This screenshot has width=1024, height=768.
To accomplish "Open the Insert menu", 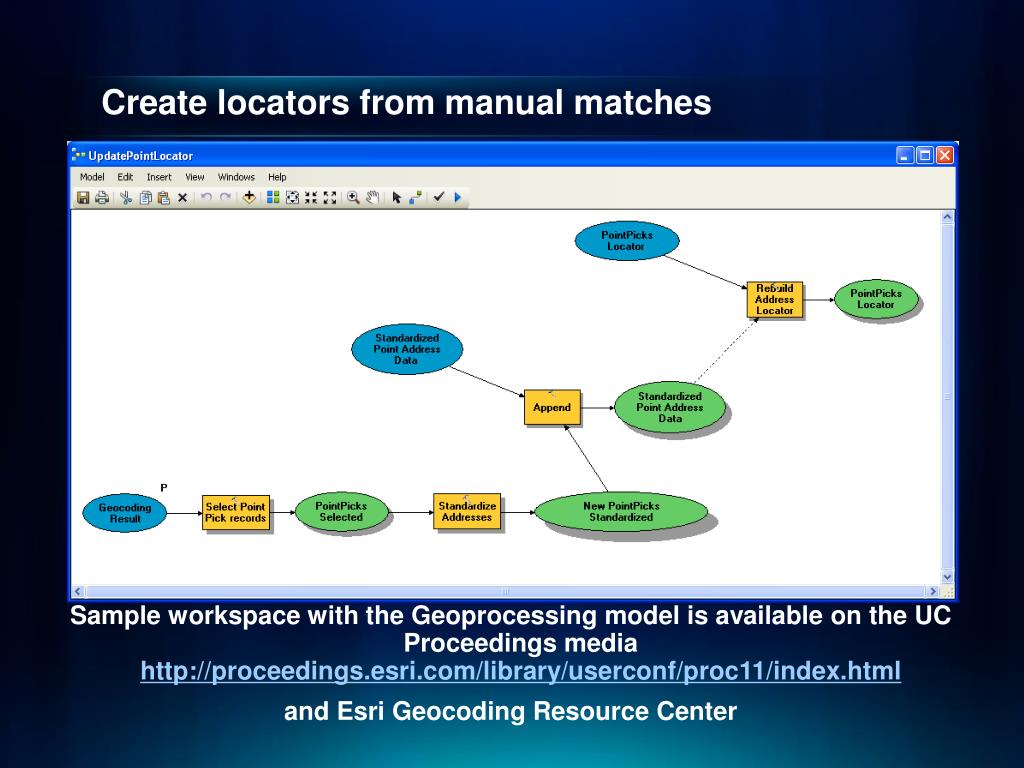I will (x=159, y=177).
